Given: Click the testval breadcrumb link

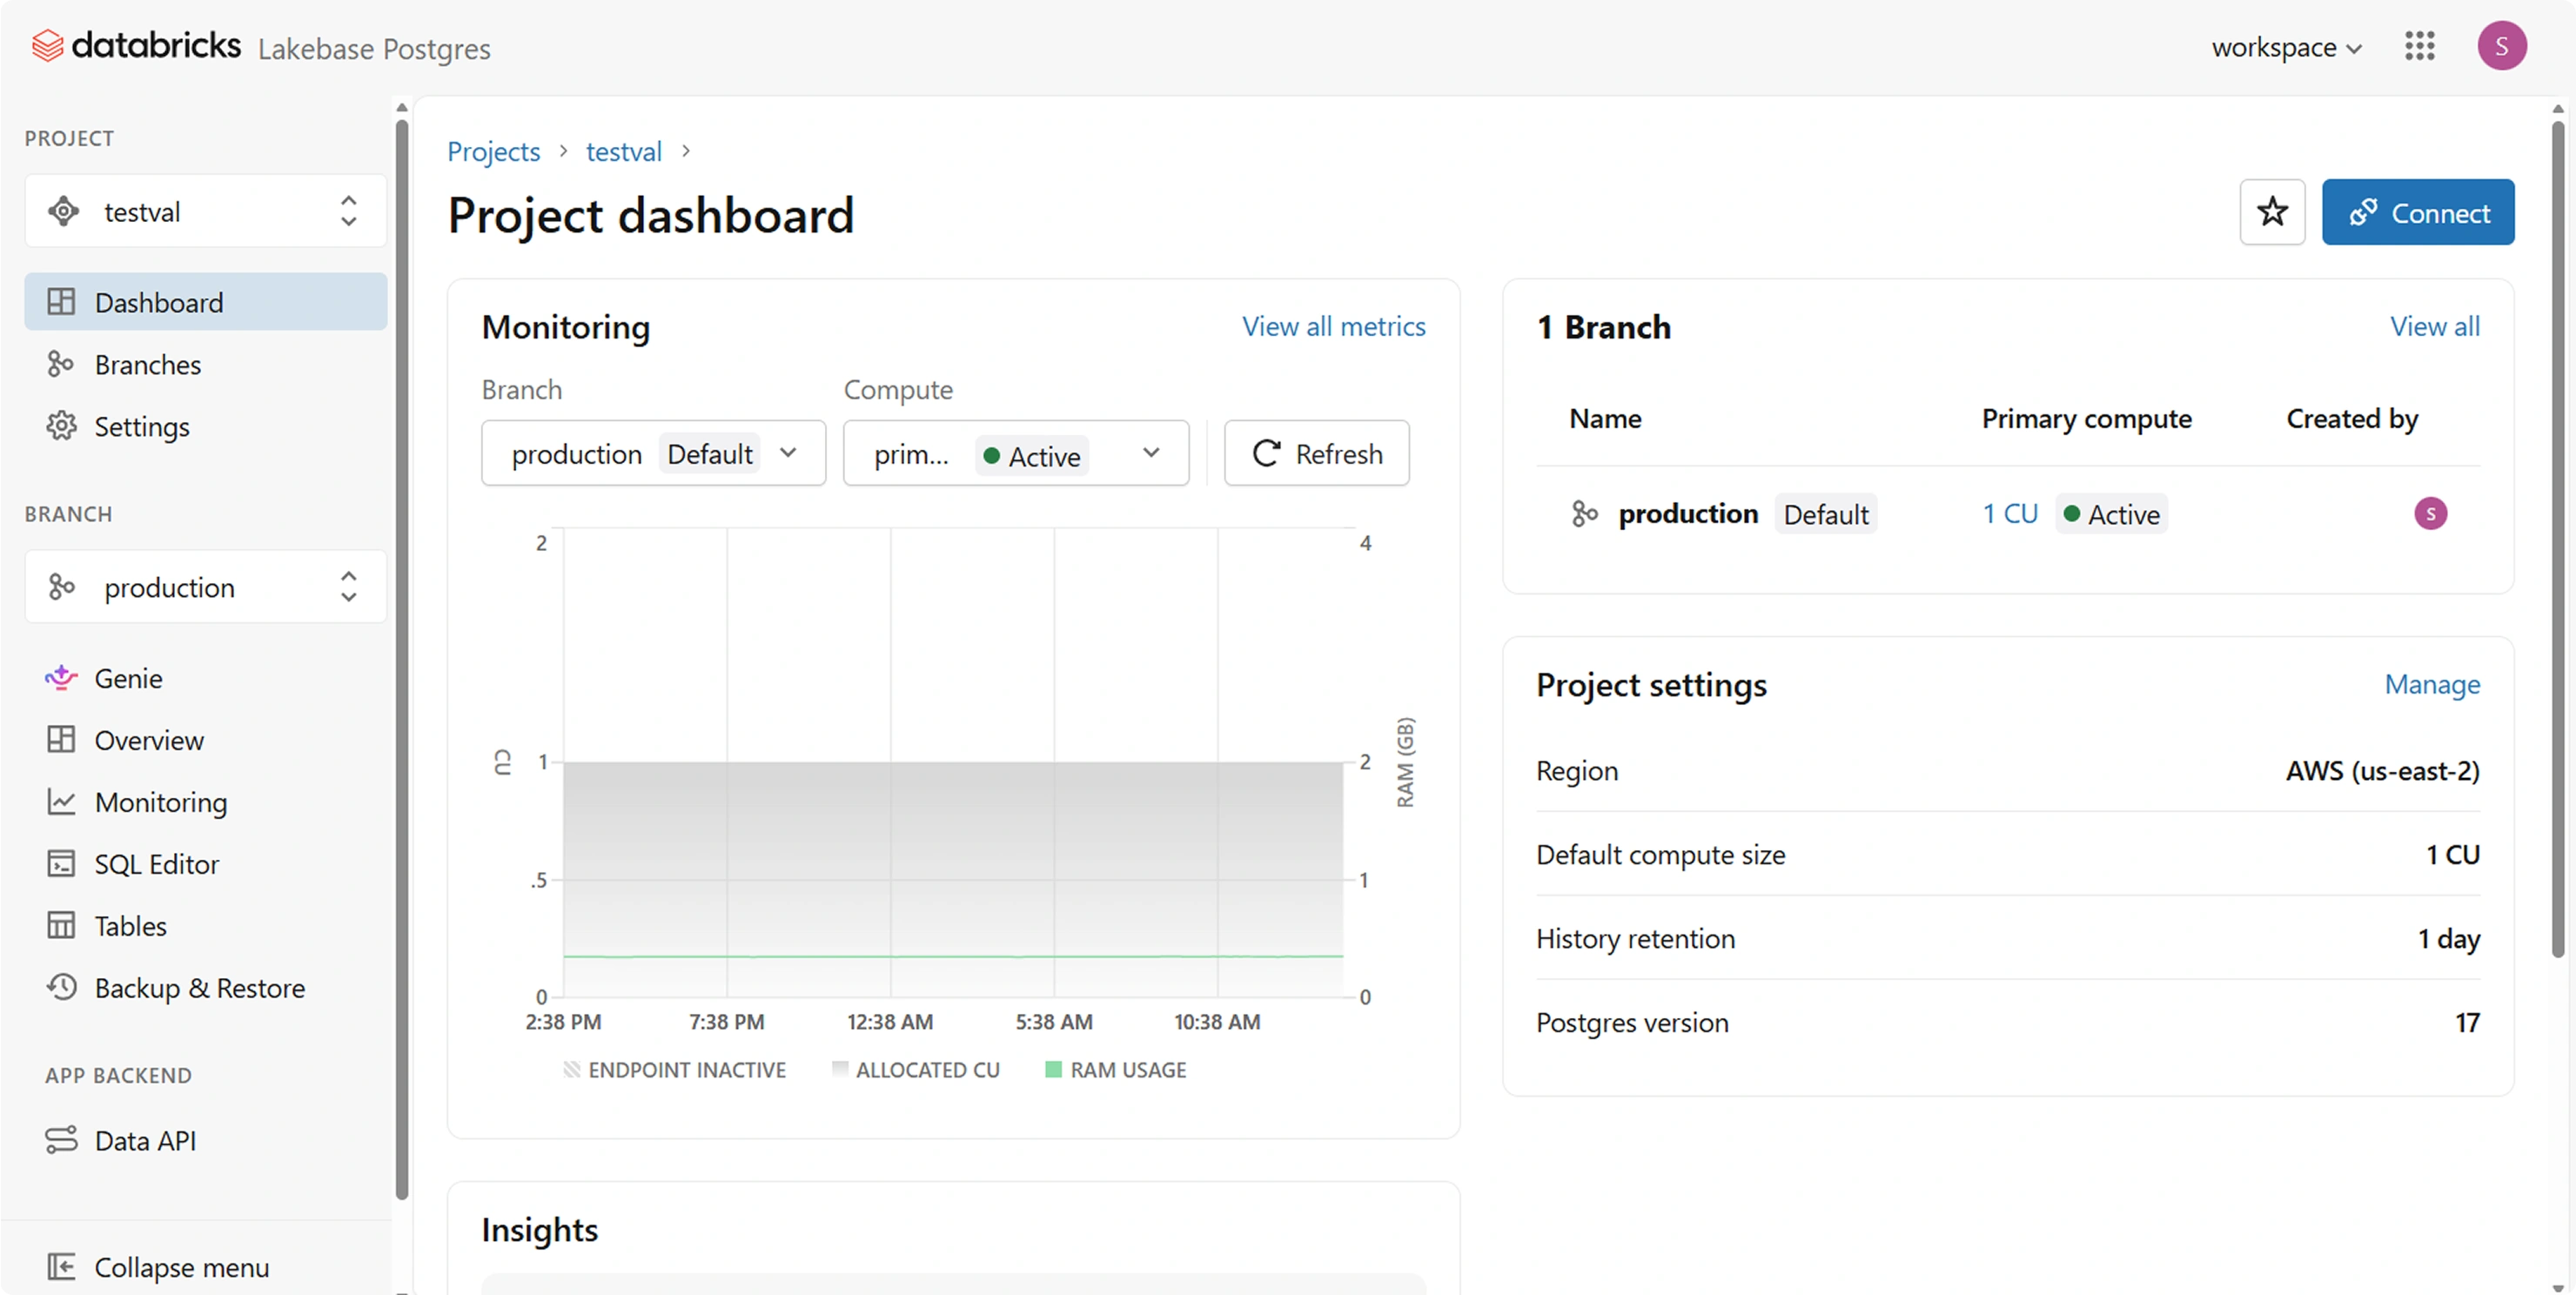Looking at the screenshot, I should 623,151.
